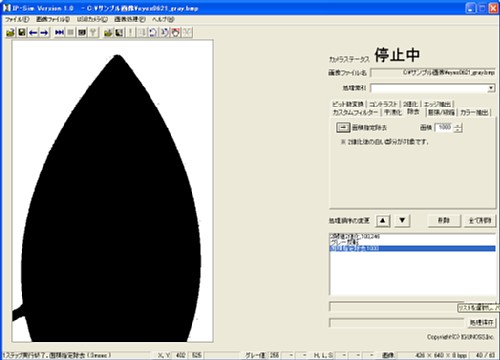Open the 画像ファイル(G) menu
This screenshot has height=360, width=500.
coord(53,19)
